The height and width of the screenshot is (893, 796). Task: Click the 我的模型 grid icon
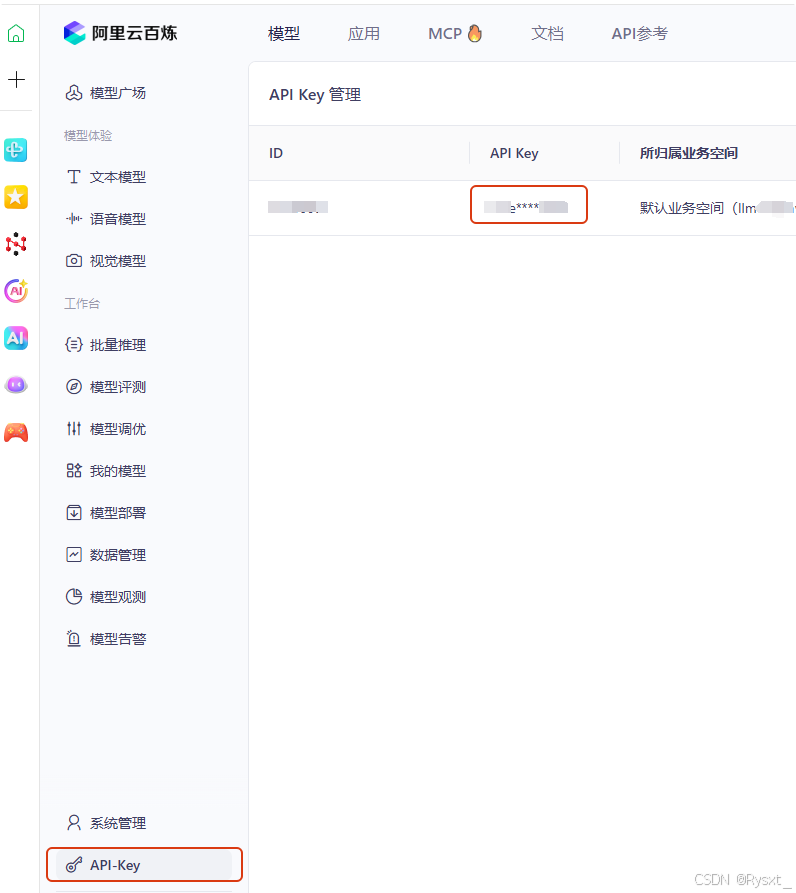tap(73, 470)
